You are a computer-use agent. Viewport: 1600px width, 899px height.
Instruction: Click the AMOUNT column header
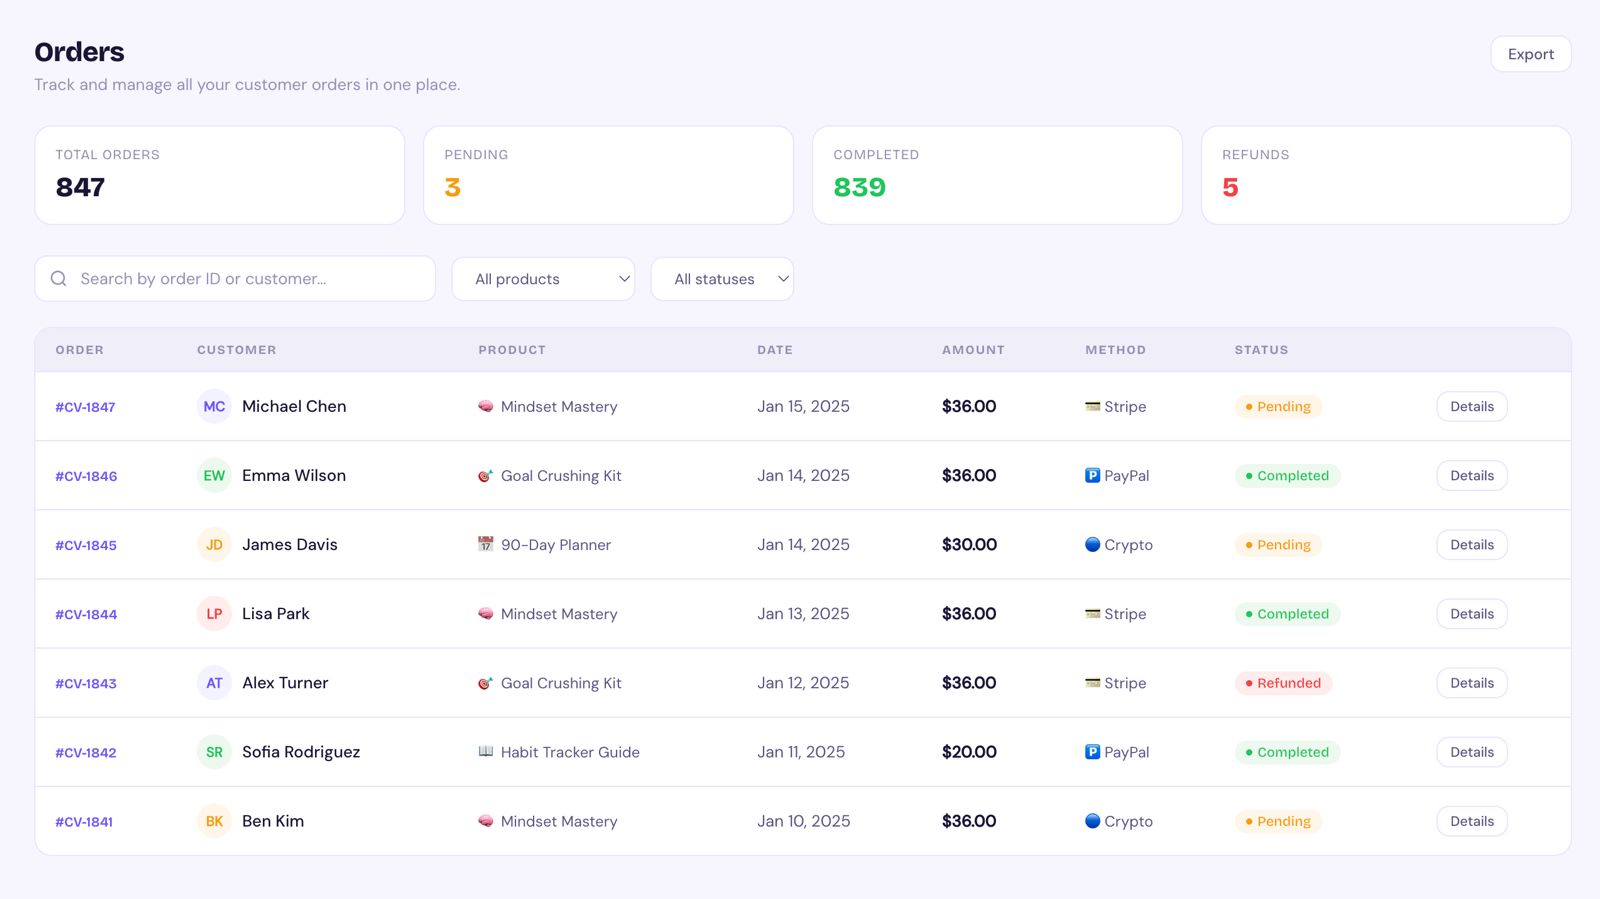tap(973, 350)
